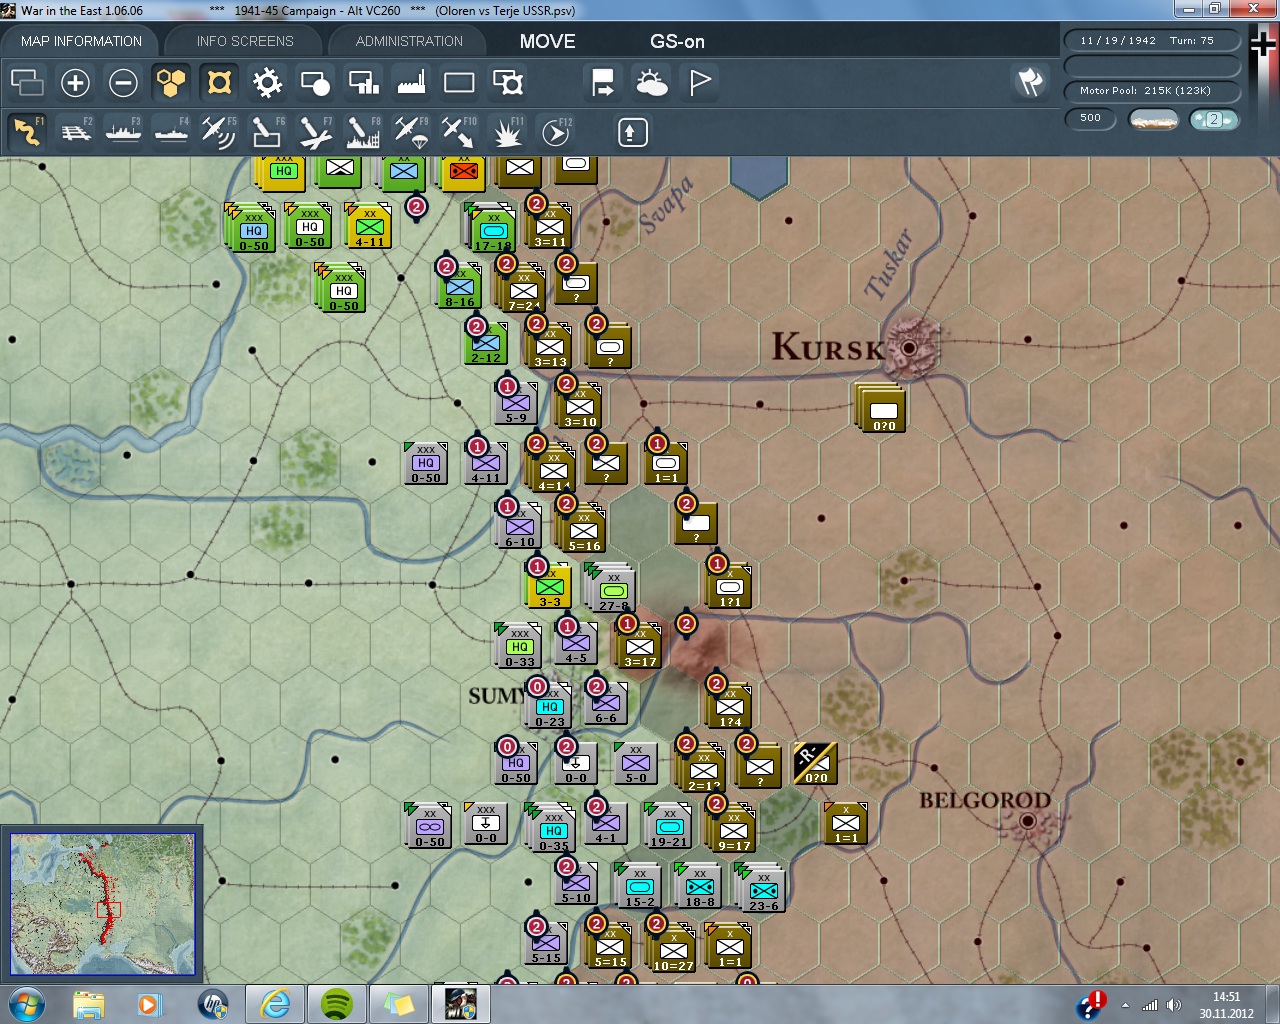Screen dimensions: 1280x1024
Task: Show hidden system tray icons
Action: point(1125,1005)
